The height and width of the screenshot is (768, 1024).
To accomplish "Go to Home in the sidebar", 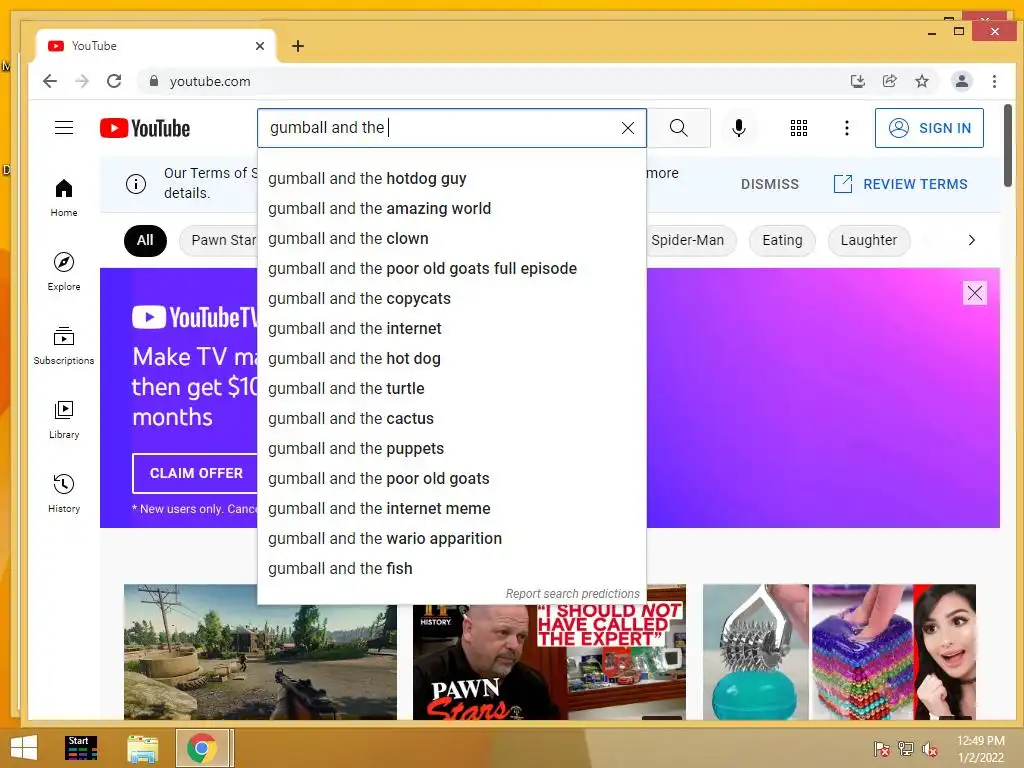I will pos(64,198).
